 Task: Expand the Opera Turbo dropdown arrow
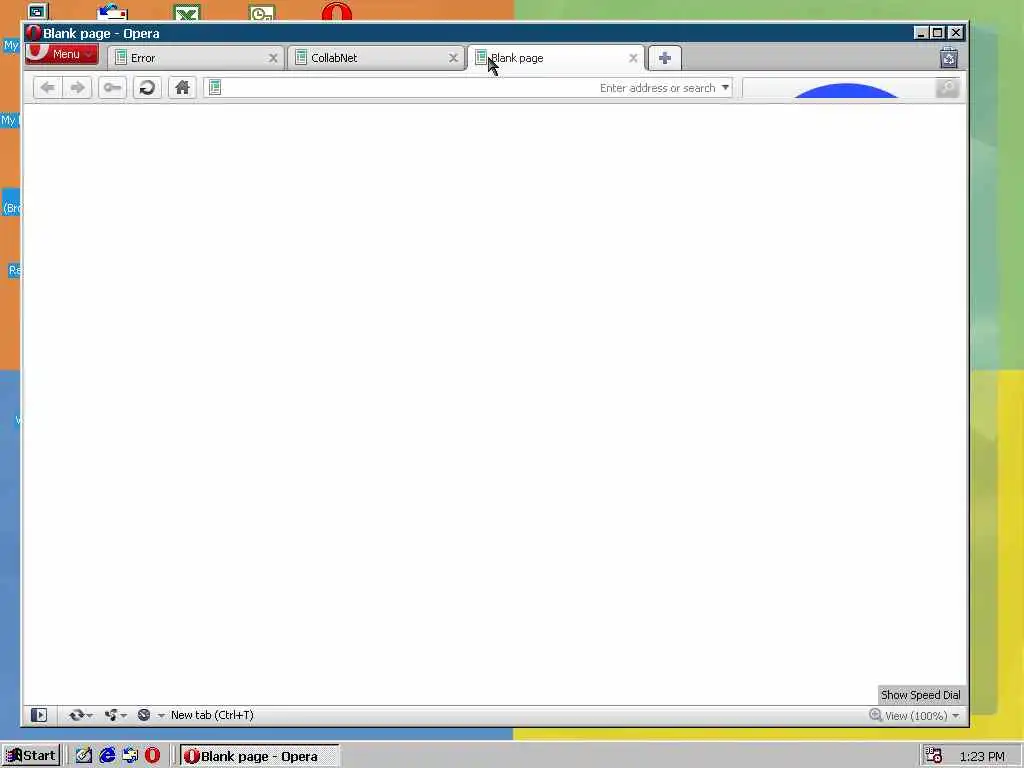[161, 716]
